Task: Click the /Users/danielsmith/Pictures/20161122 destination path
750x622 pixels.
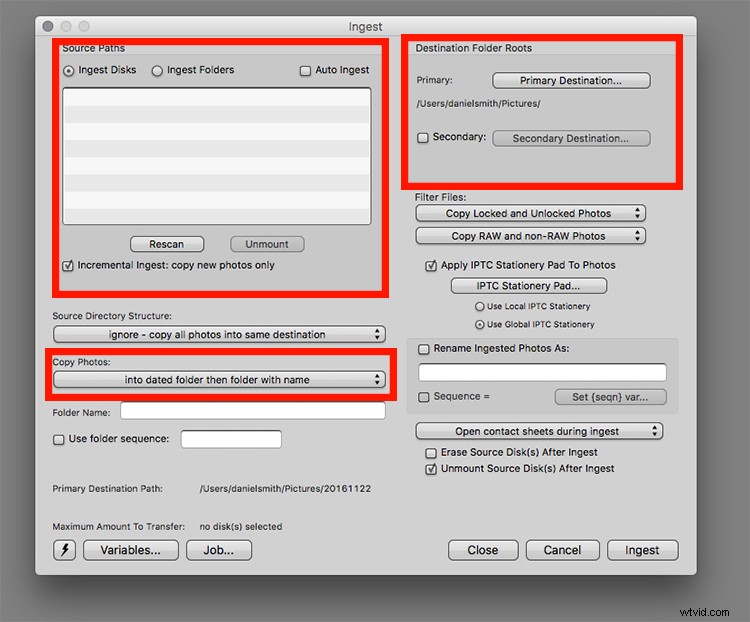Action: (285, 489)
